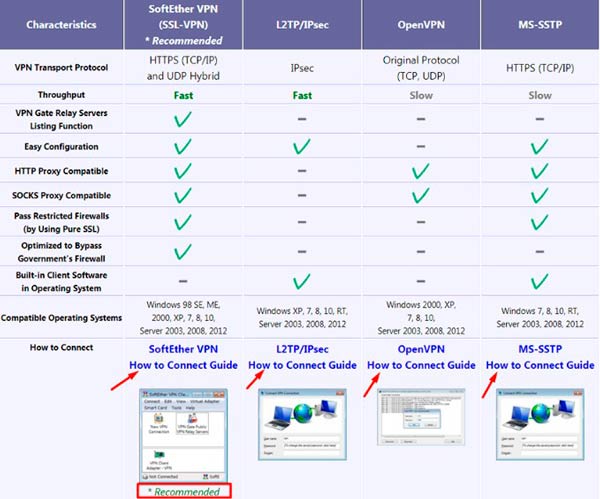Click L2TP/IPsec checkmark in Built-in Client Software row
The image size is (600, 499).
click(302, 281)
